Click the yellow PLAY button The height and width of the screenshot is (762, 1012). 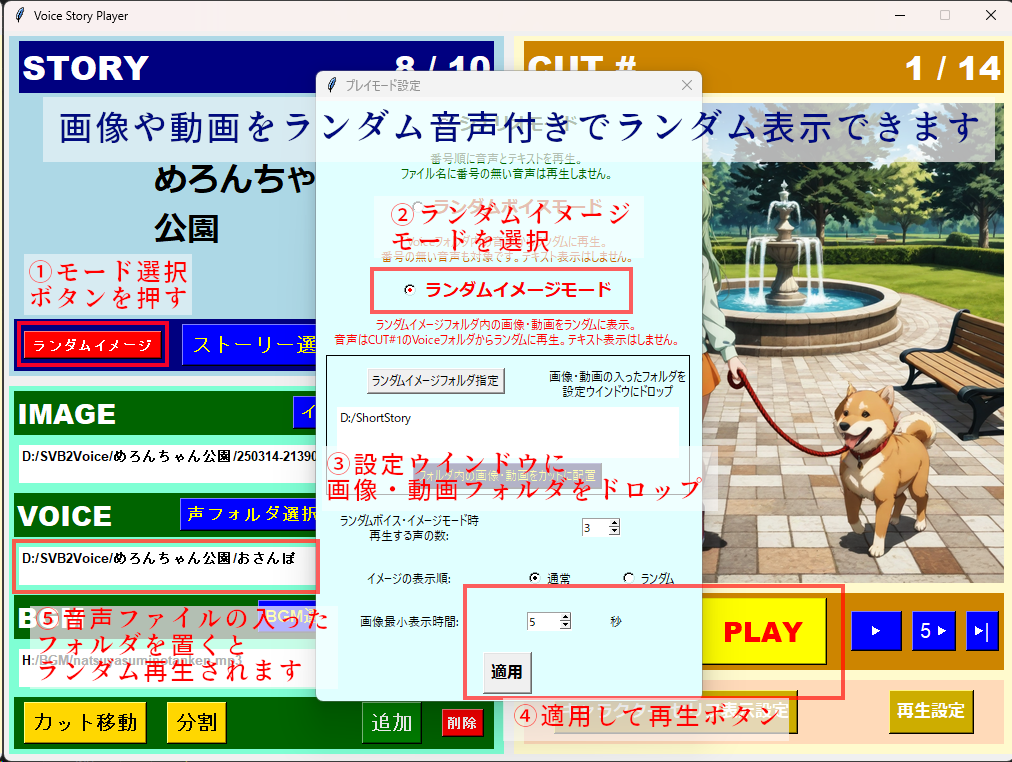764,632
